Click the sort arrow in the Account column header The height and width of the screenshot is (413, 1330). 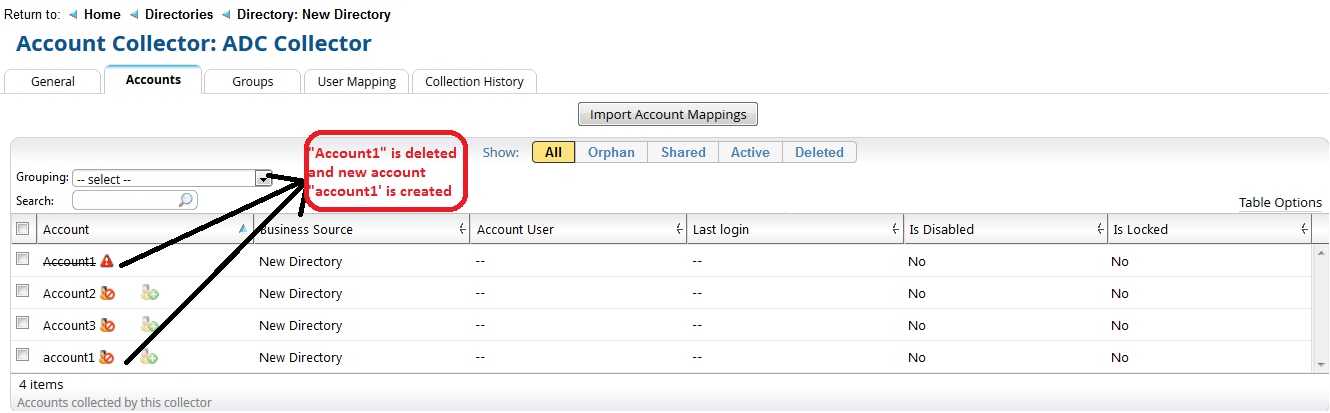point(243,230)
